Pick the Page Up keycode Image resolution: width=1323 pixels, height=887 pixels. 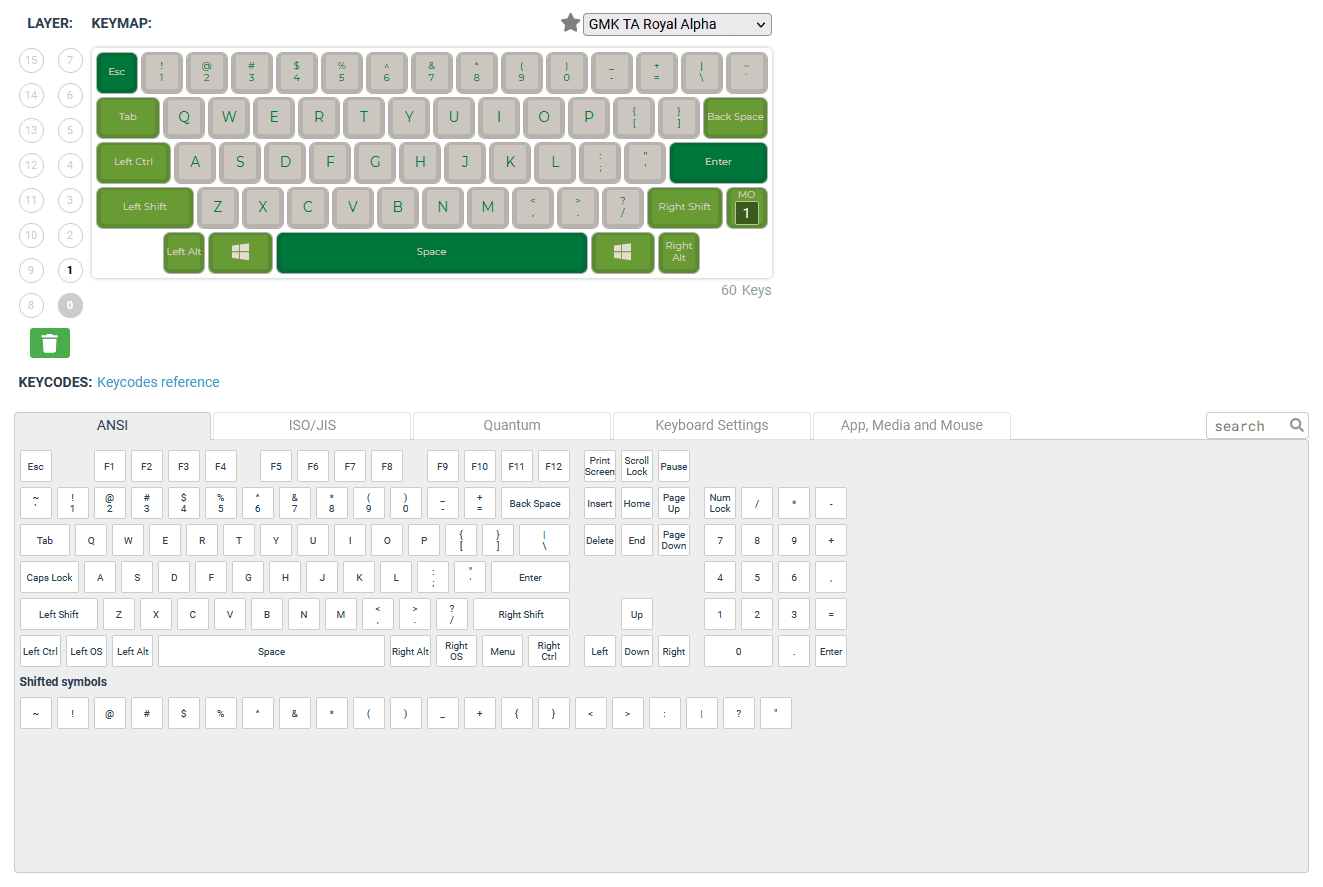674,503
